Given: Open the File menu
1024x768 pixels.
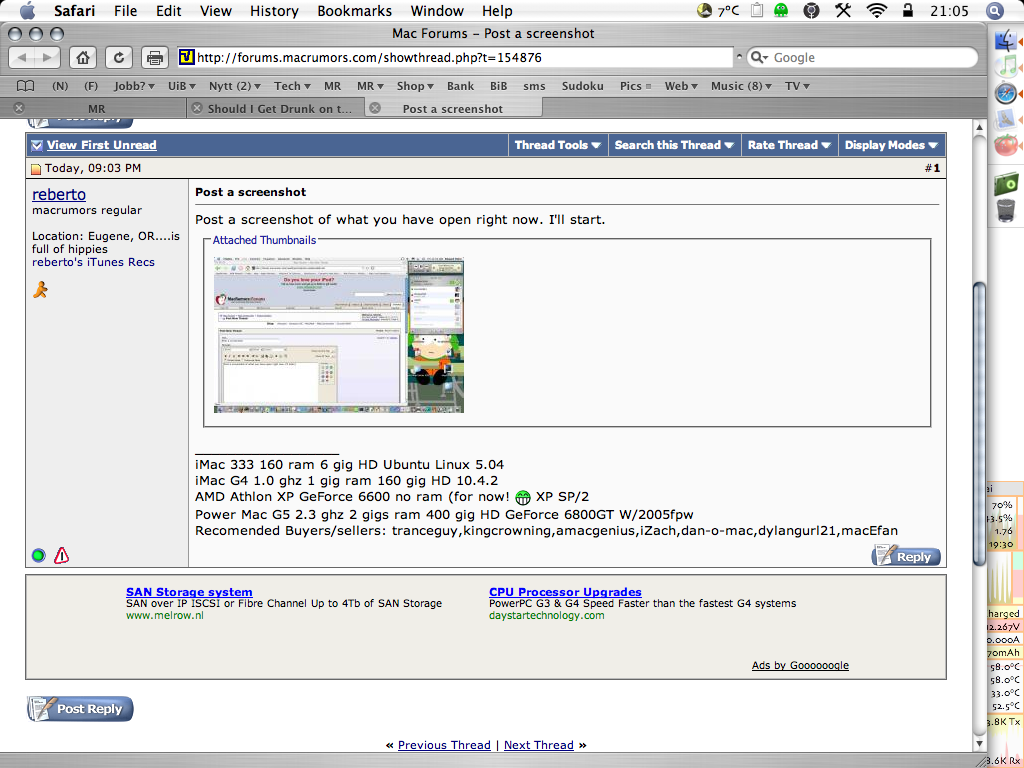Looking at the screenshot, I should (x=125, y=10).
